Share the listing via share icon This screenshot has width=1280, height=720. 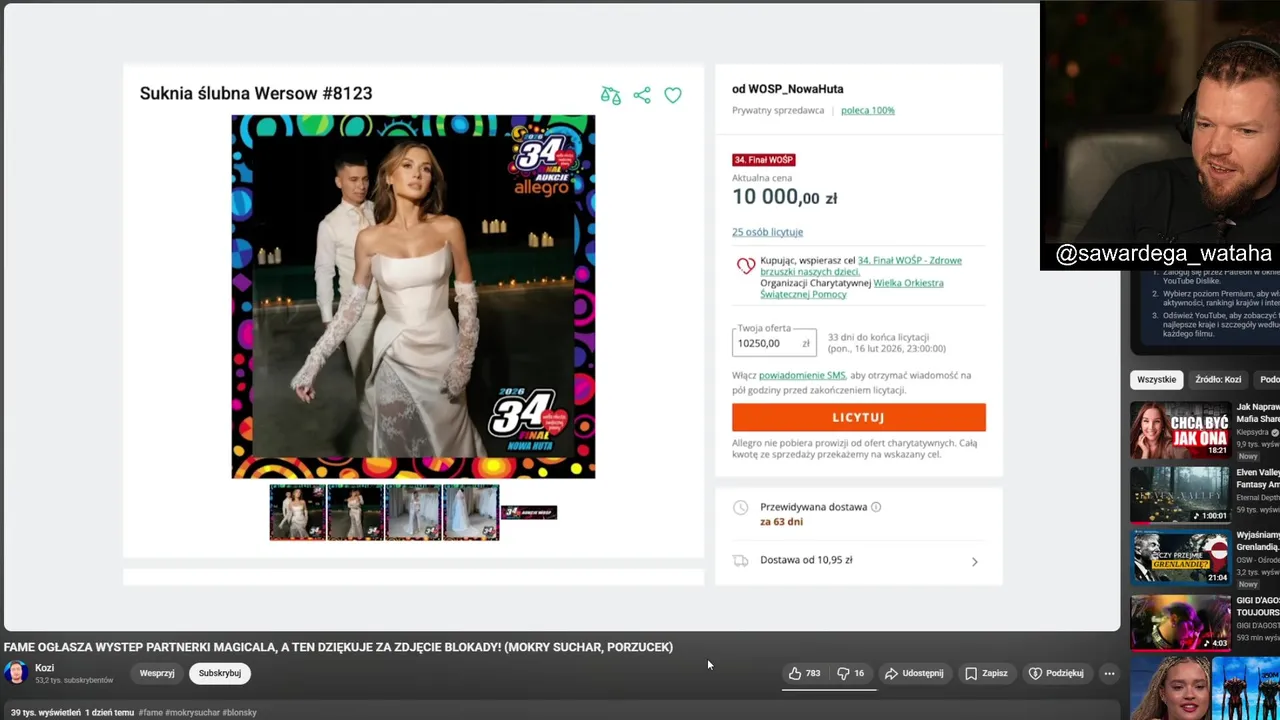point(642,95)
